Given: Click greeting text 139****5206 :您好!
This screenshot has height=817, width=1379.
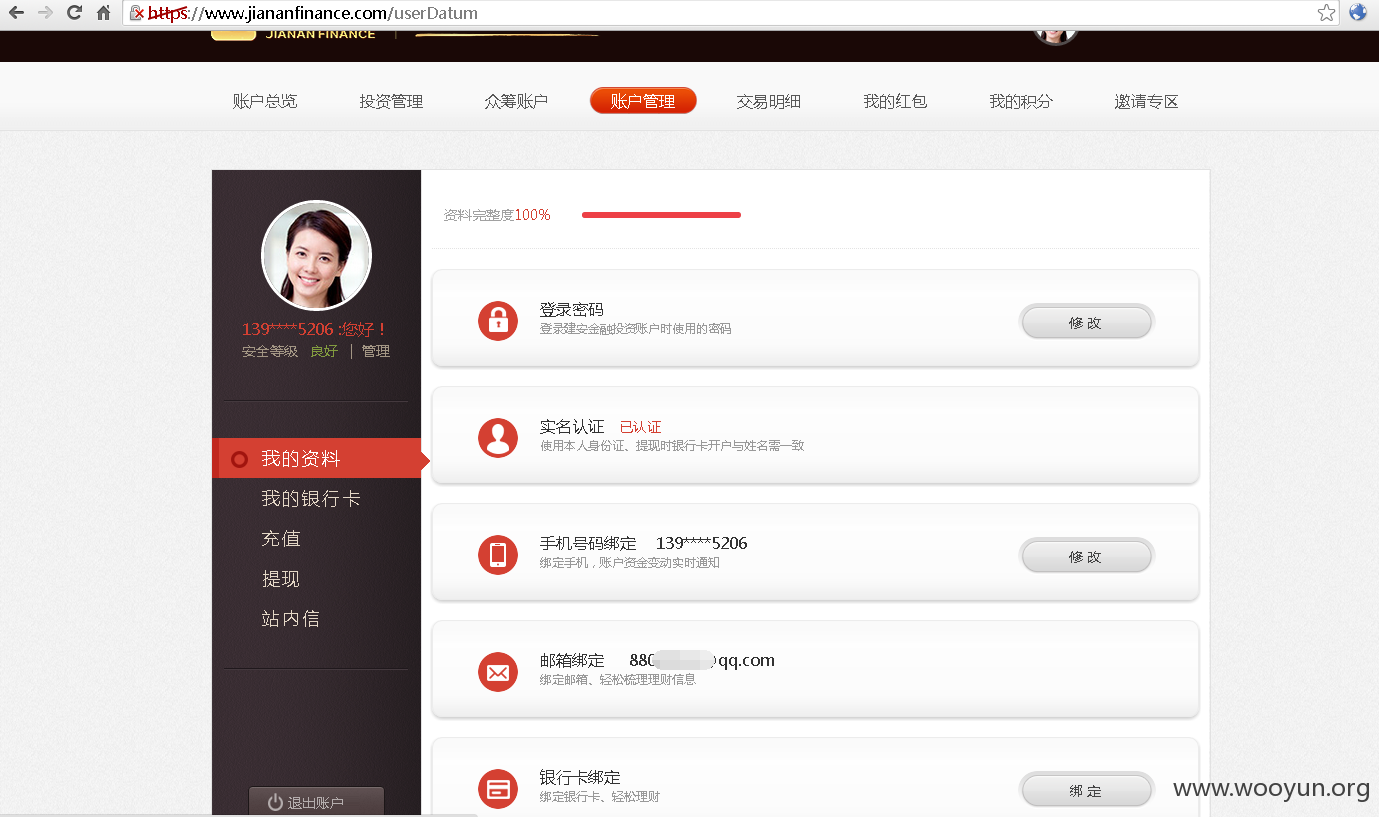Looking at the screenshot, I should [315, 329].
